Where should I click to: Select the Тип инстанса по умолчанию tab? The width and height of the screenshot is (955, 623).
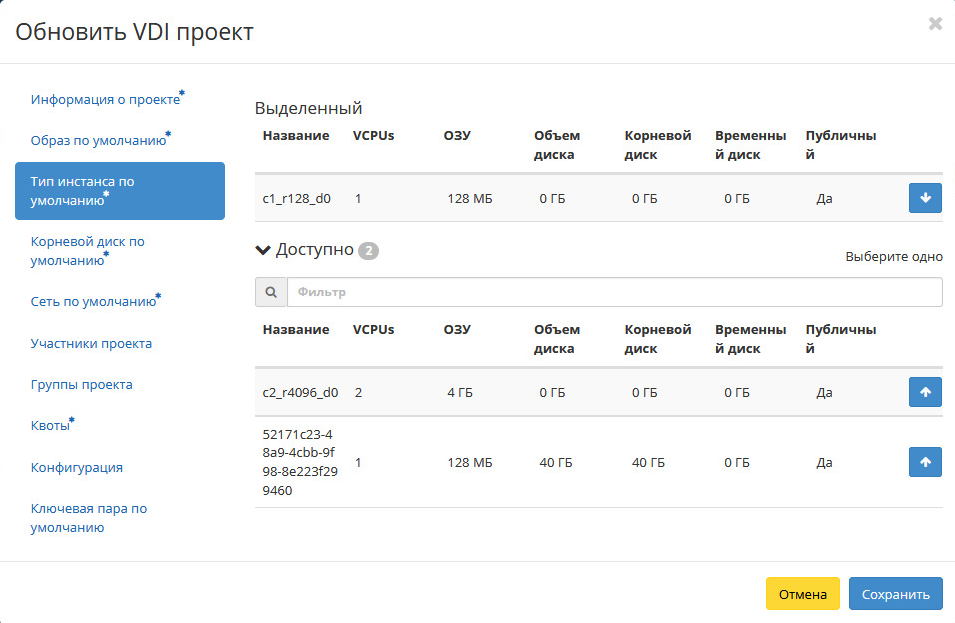tap(120, 191)
